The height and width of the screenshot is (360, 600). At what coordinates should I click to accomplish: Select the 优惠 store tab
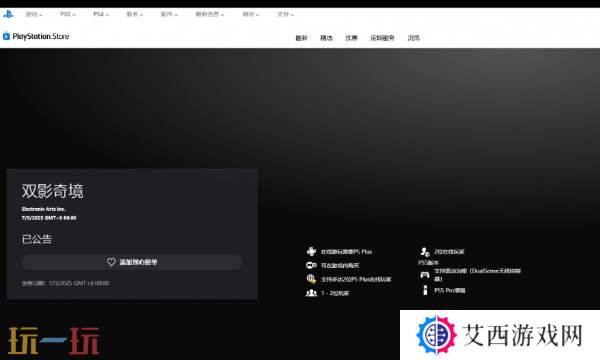pos(351,38)
